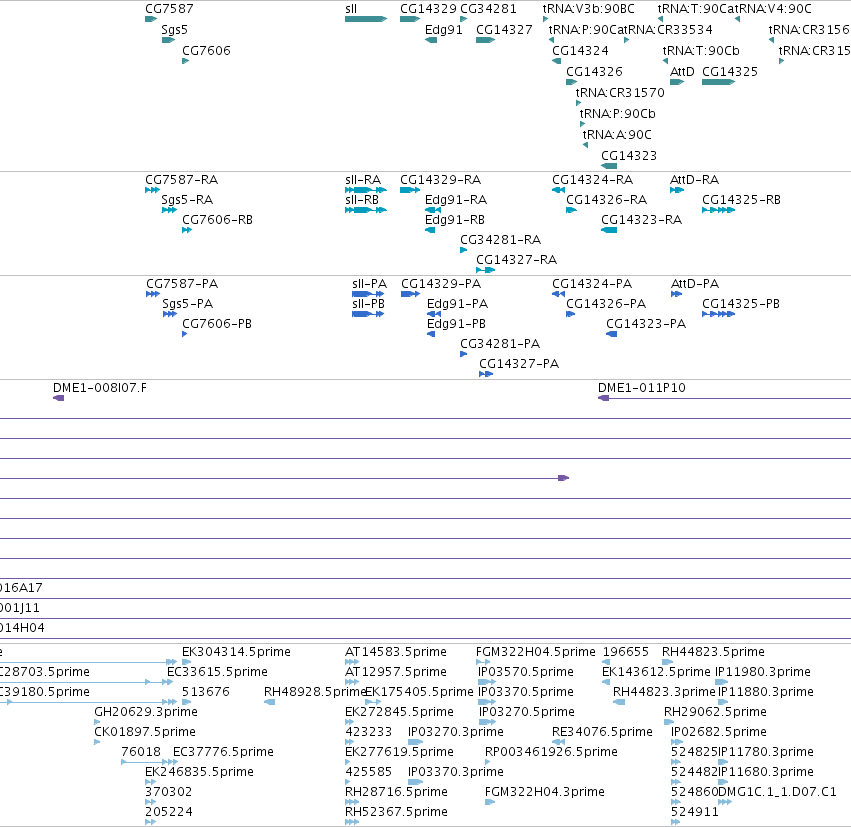Select CG14327-PA protein label
The height and width of the screenshot is (827, 851).
[519, 364]
